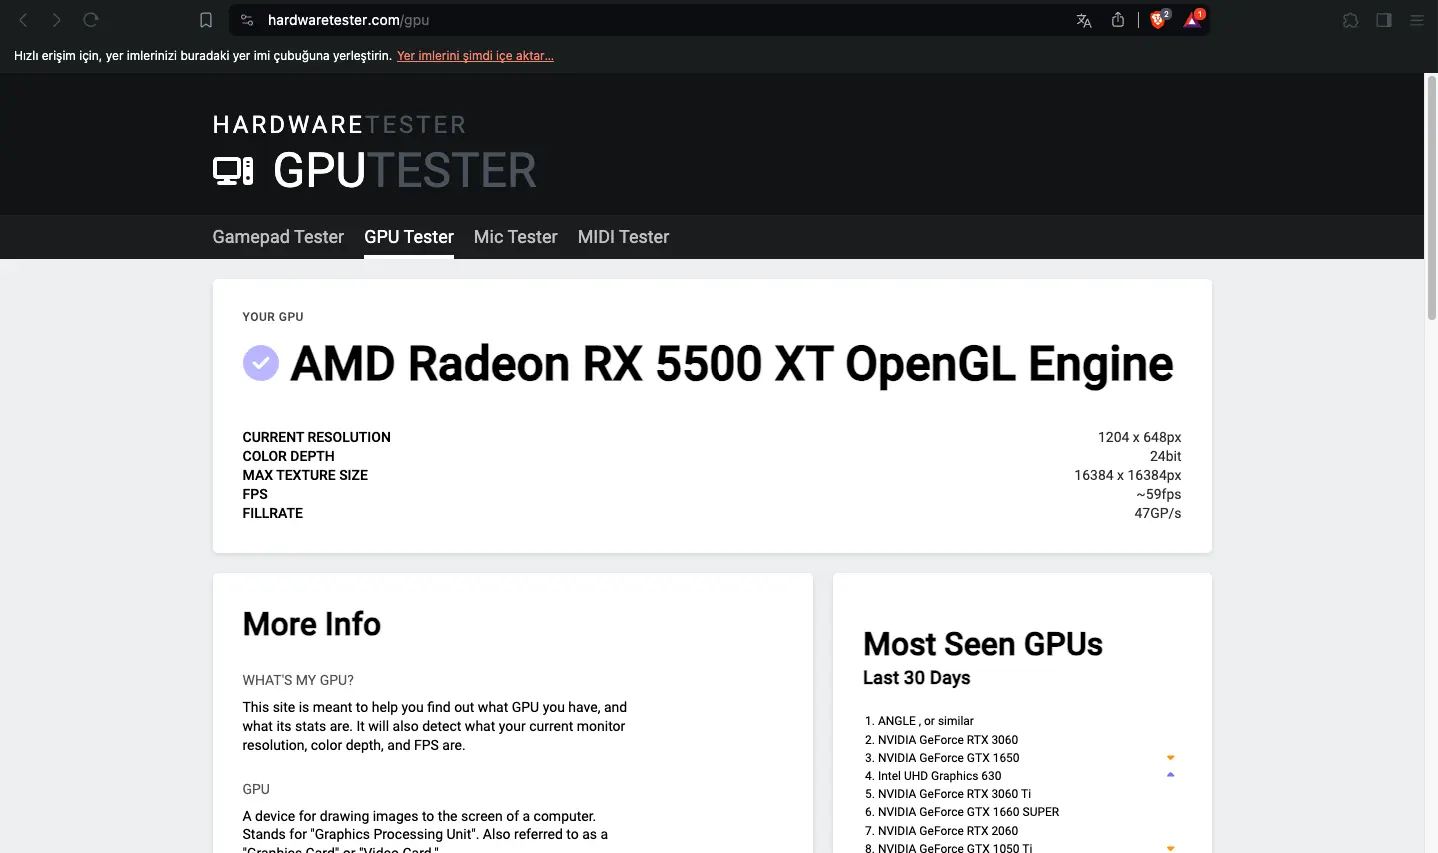Click the "FPS" label

tap(255, 494)
